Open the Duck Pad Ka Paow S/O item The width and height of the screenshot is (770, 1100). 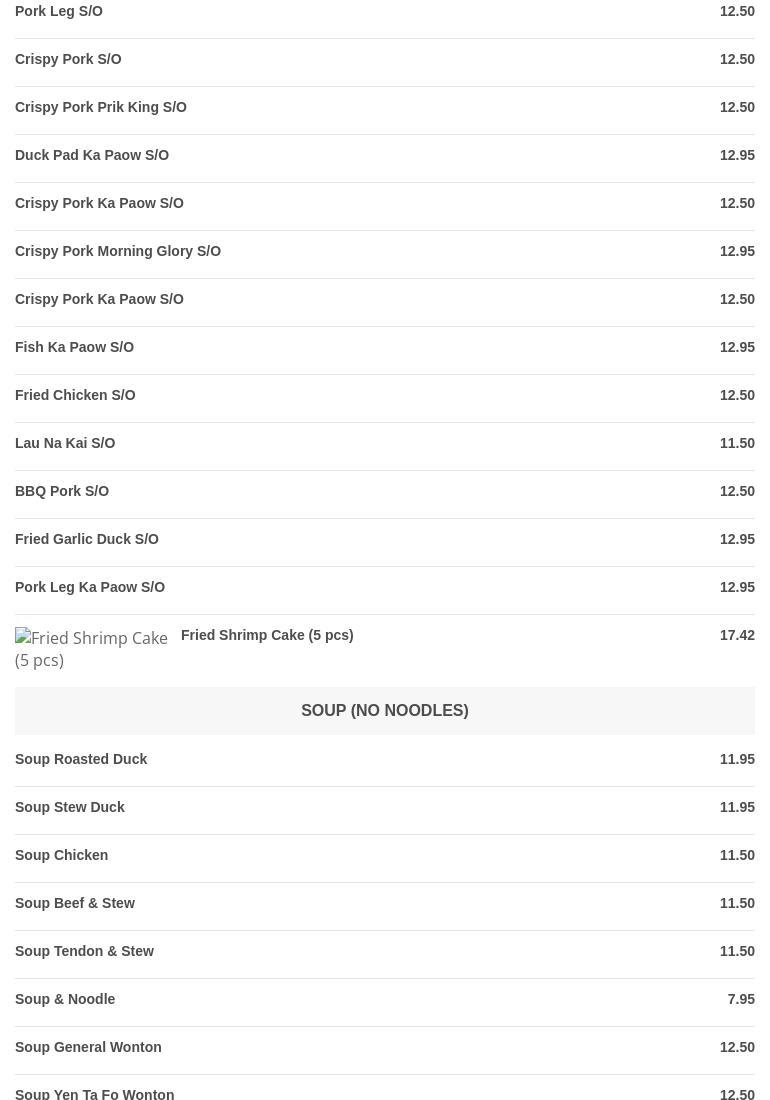[92, 156]
